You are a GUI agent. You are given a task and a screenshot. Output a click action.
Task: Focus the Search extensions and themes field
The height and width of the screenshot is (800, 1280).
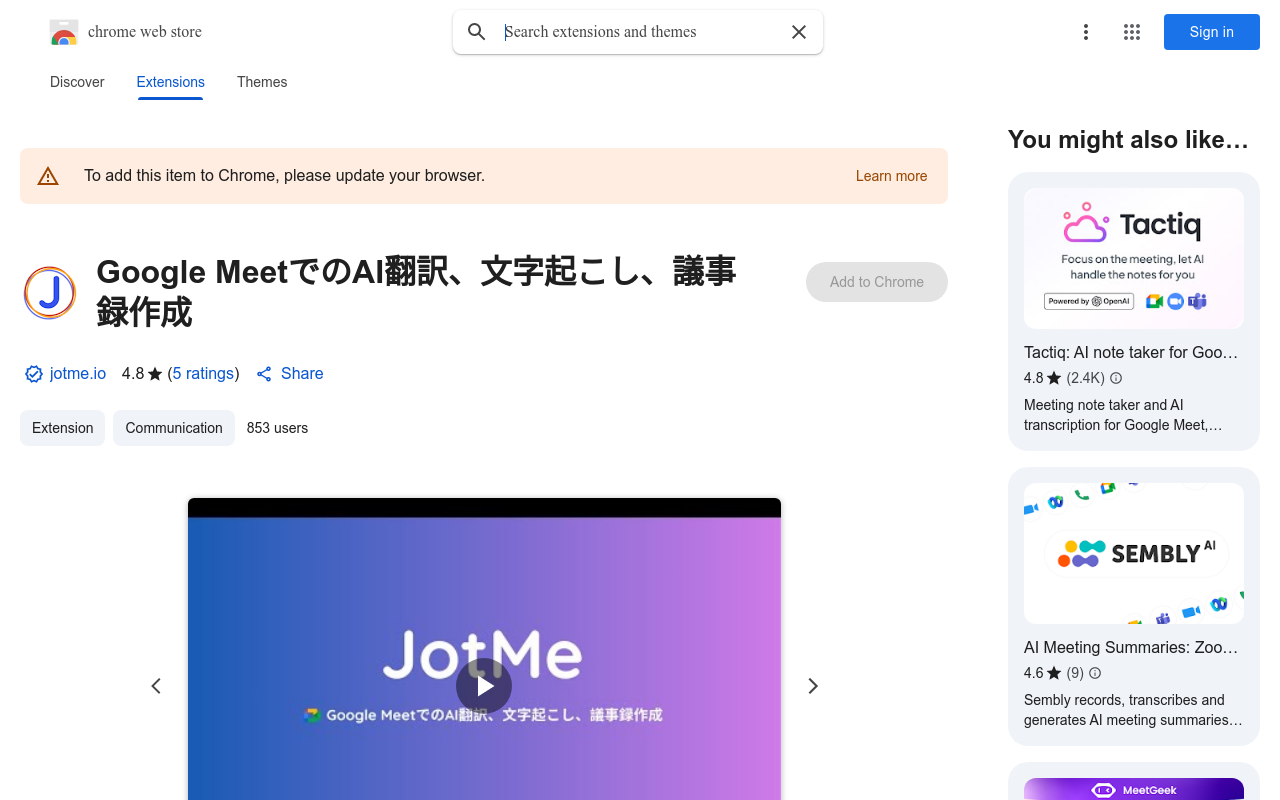[x=640, y=32]
